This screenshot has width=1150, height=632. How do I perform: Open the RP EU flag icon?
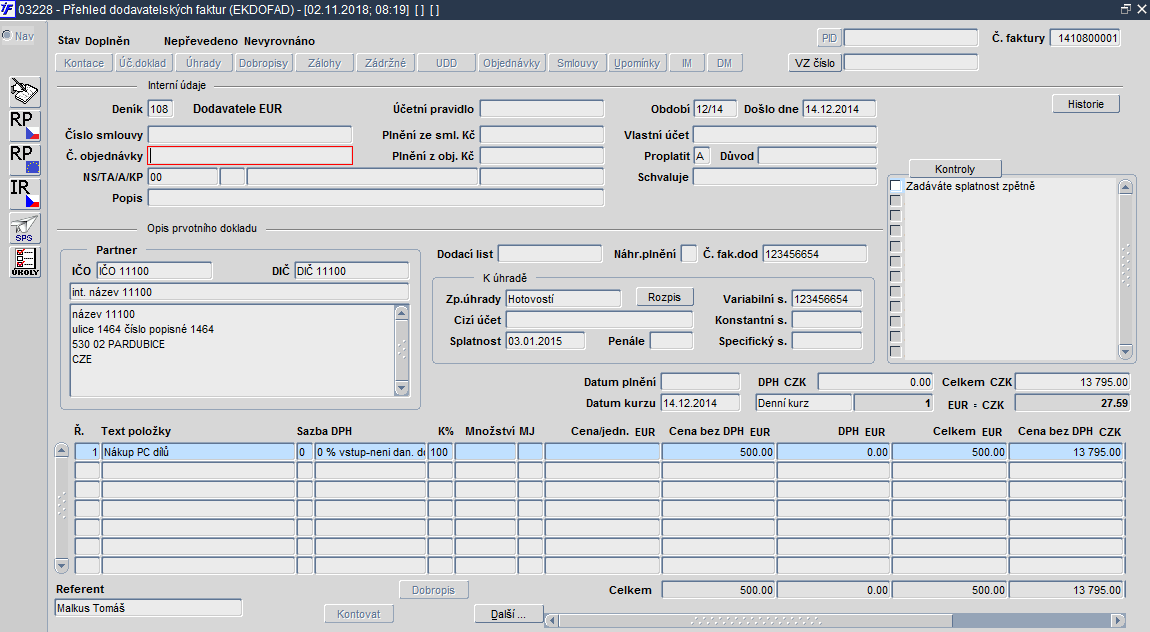25,160
